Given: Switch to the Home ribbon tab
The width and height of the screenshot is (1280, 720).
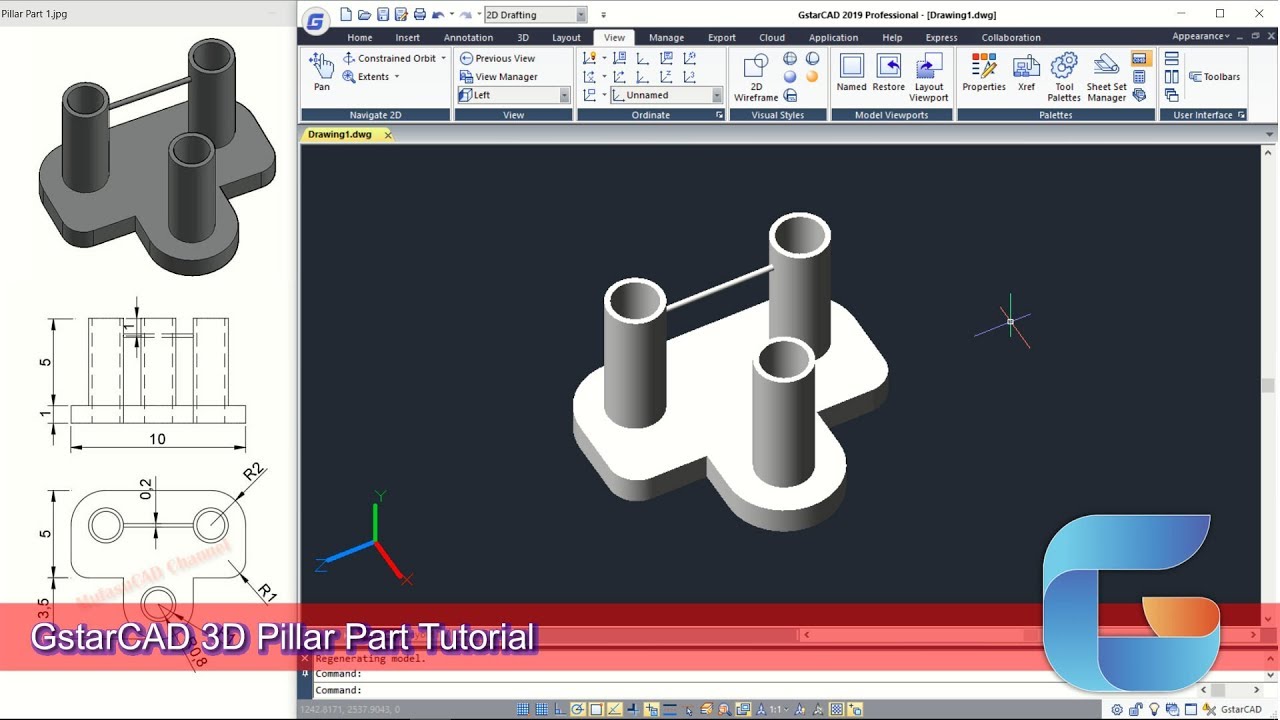Looking at the screenshot, I should pos(360,38).
